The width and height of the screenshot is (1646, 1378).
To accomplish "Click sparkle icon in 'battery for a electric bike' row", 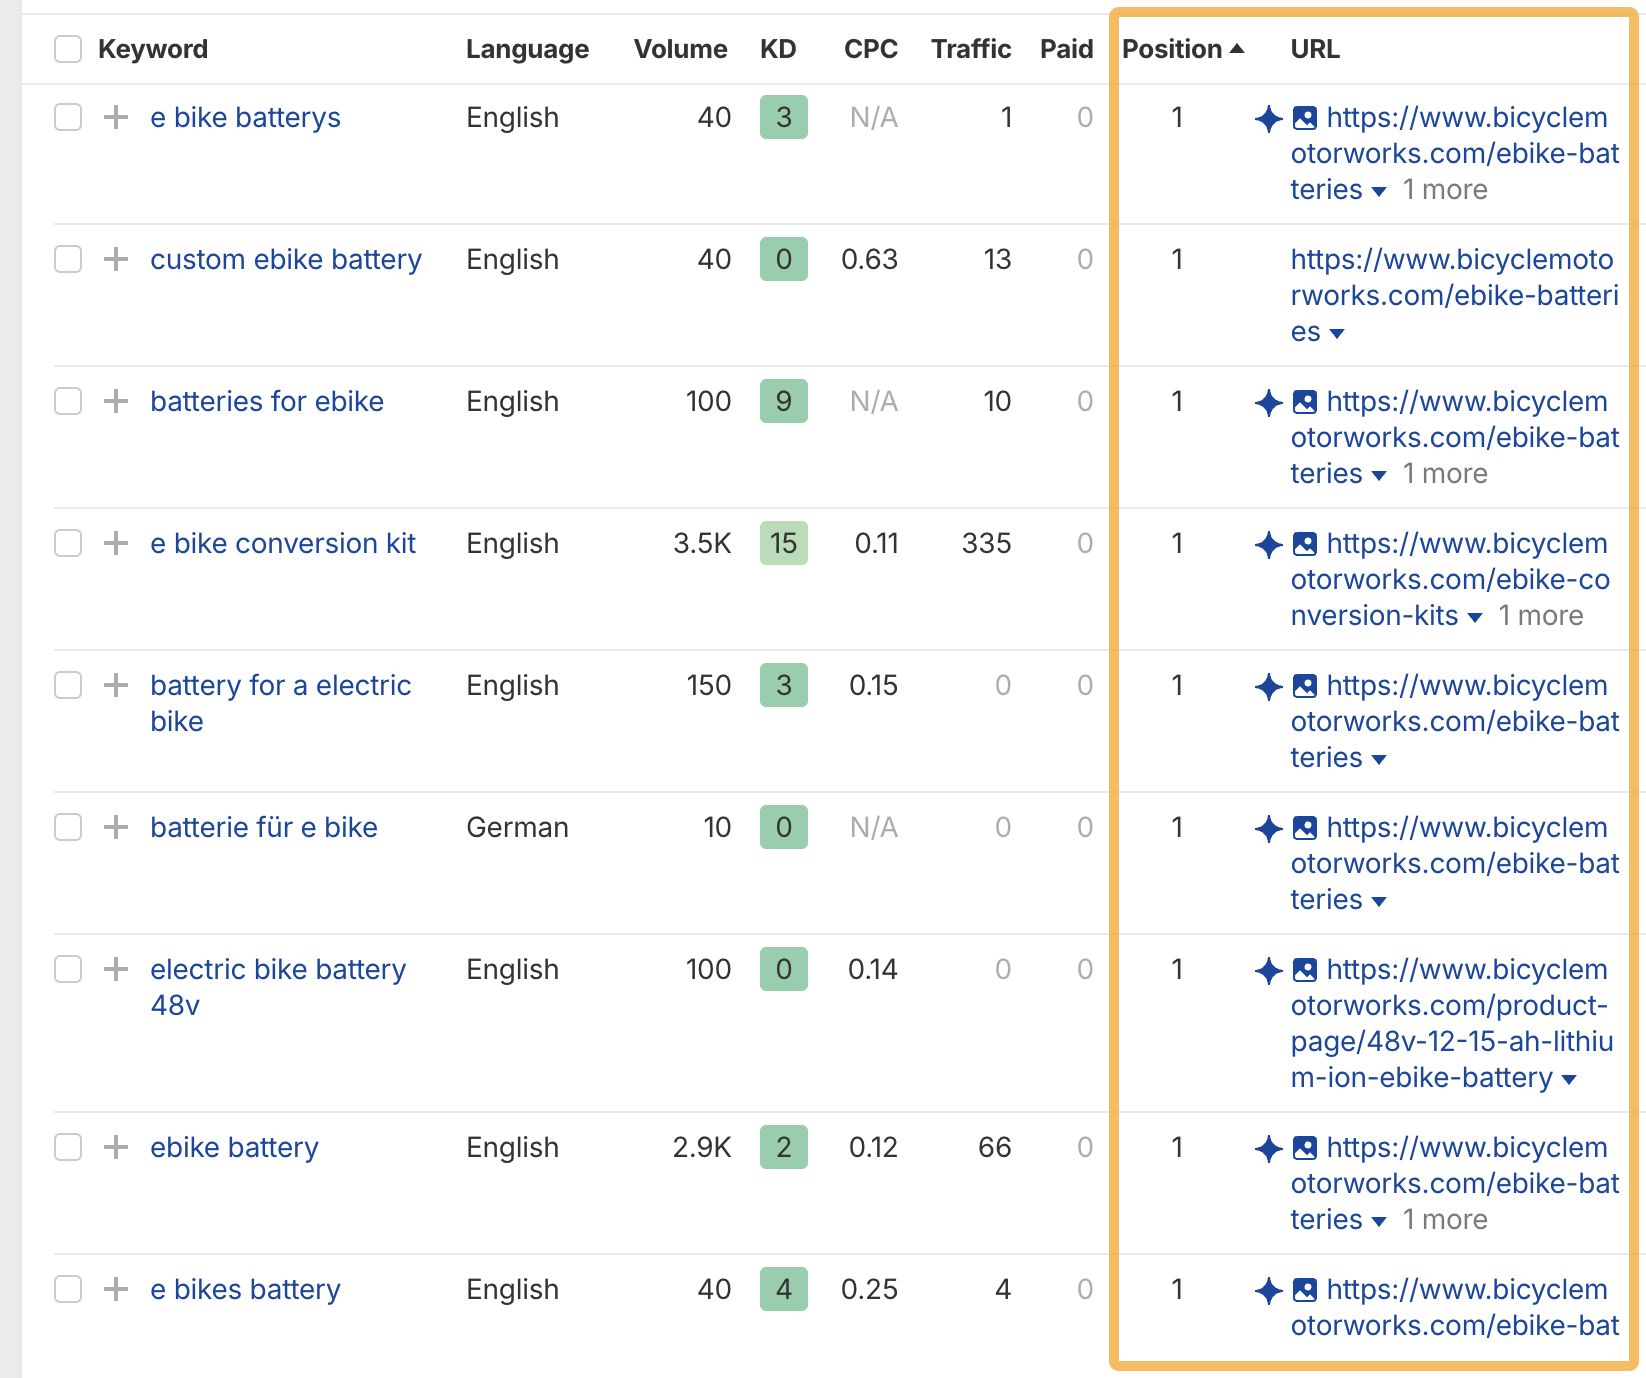I will pyautogui.click(x=1268, y=686).
